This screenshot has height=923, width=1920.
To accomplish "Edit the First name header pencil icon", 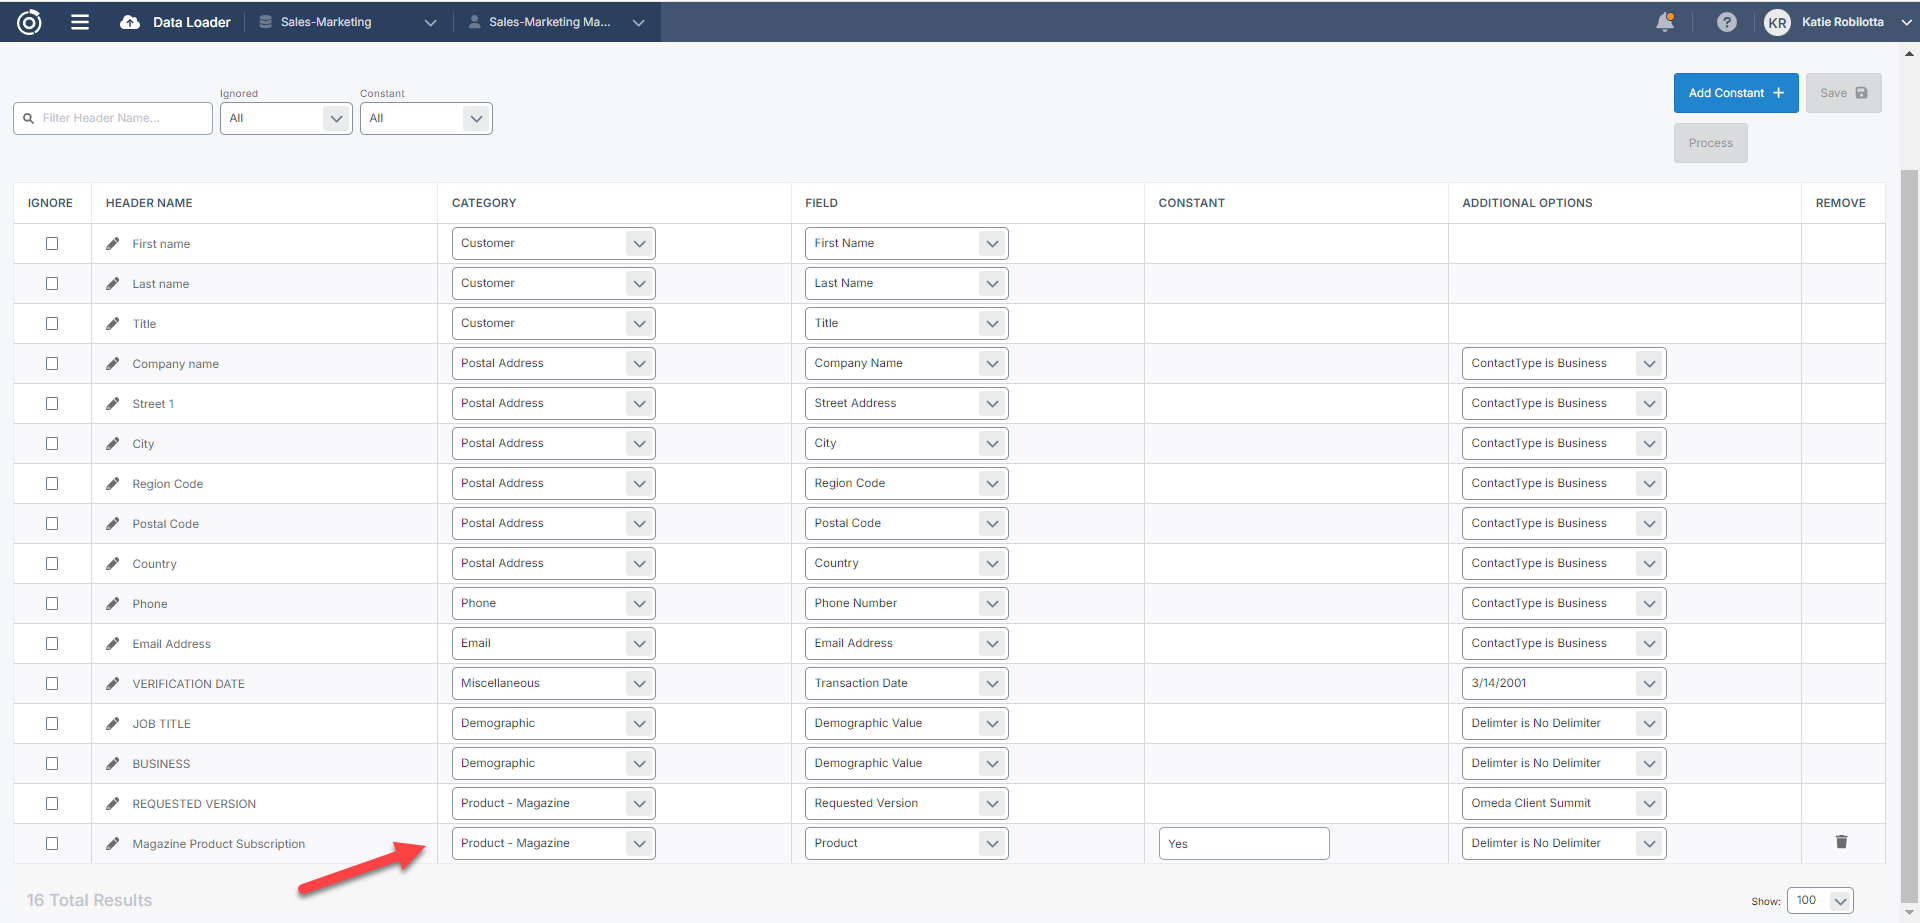I will [113, 244].
